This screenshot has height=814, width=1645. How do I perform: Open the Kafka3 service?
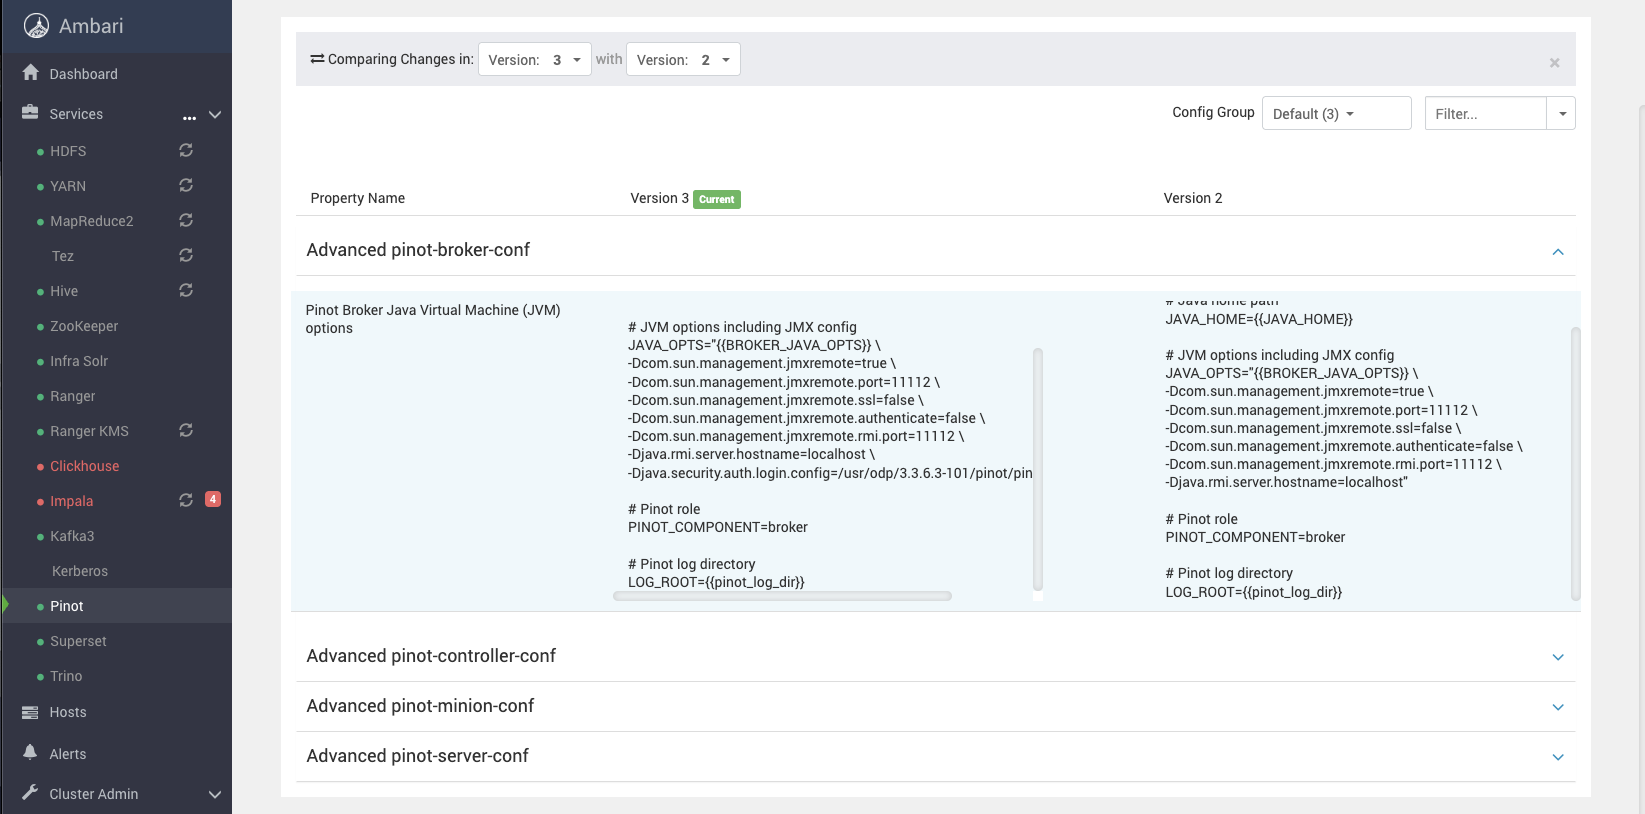point(72,536)
